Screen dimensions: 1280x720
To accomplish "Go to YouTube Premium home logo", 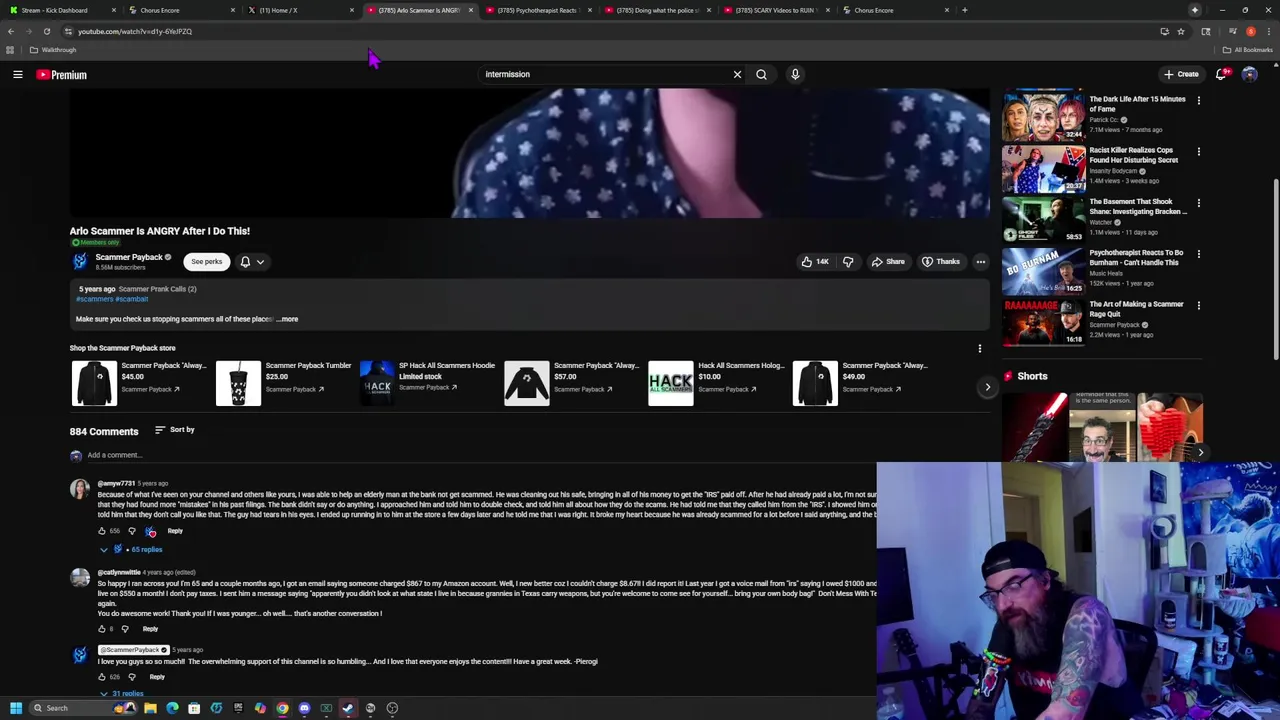I will (62, 75).
